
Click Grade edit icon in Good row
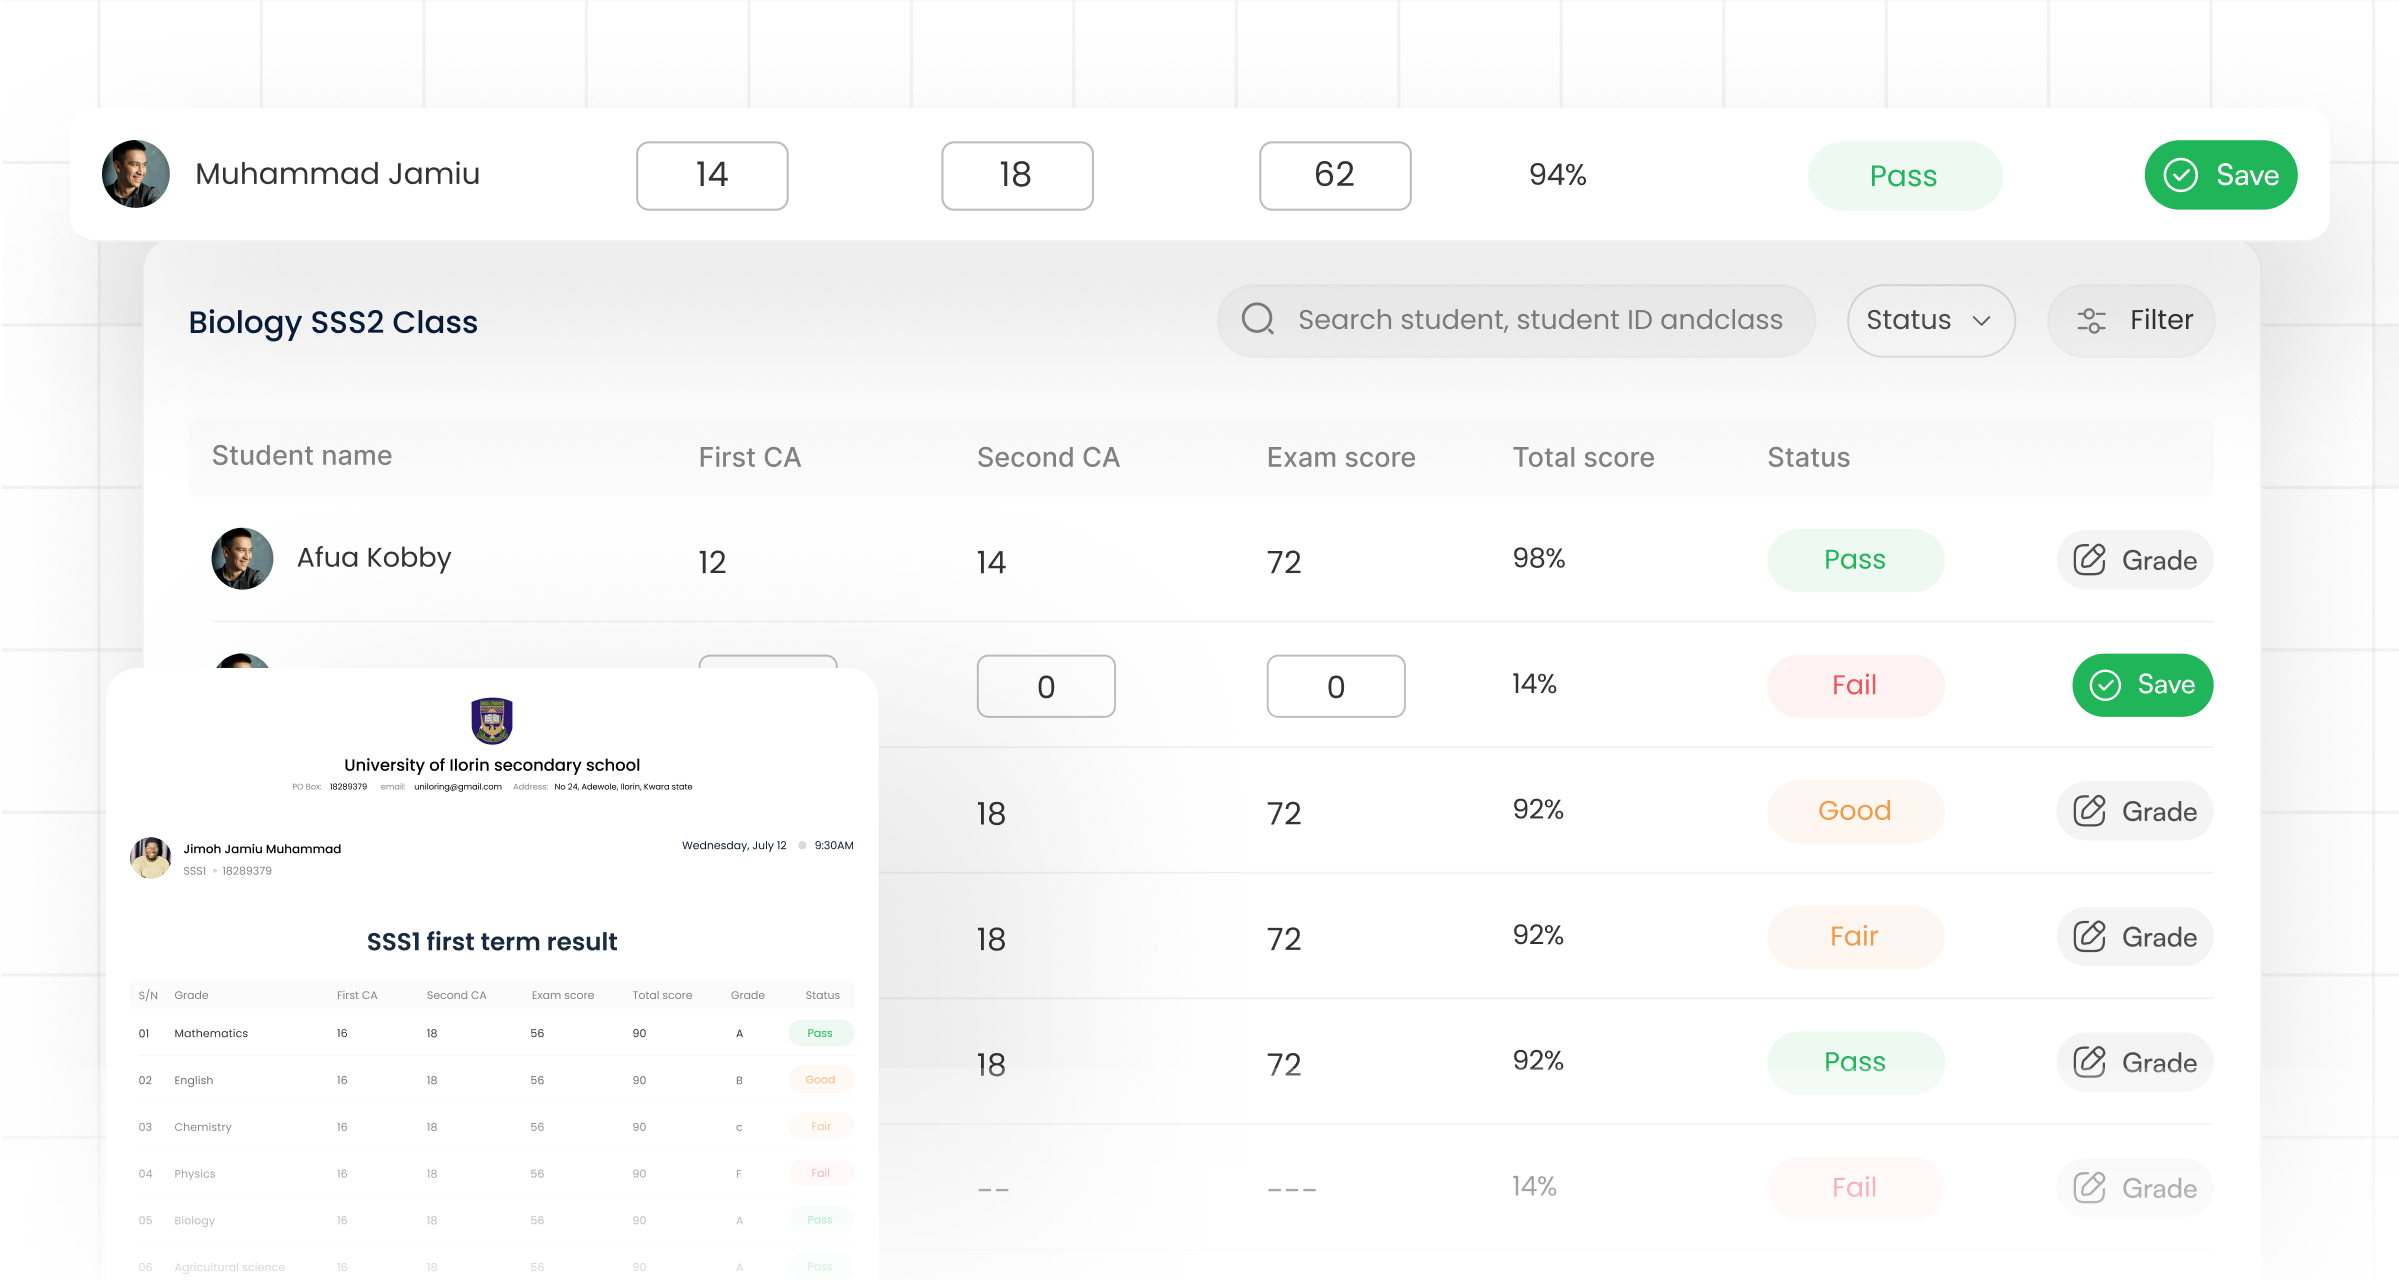(x=2089, y=811)
